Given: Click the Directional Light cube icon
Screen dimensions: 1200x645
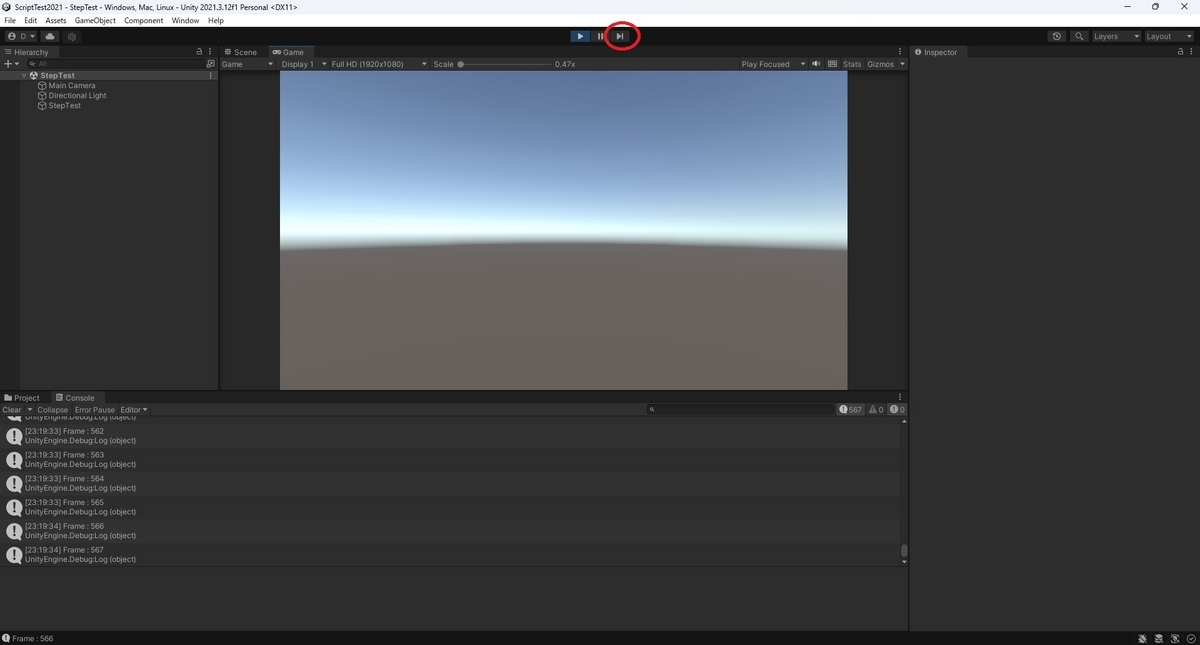Looking at the screenshot, I should tap(42, 96).
